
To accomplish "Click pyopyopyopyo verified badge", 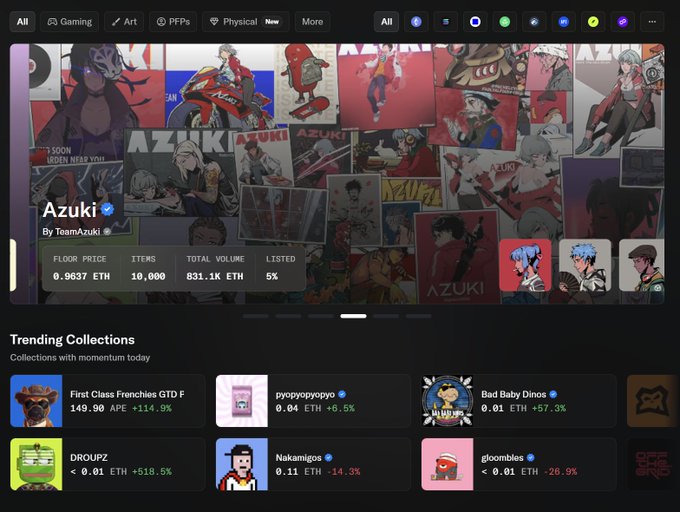I will coord(342,394).
